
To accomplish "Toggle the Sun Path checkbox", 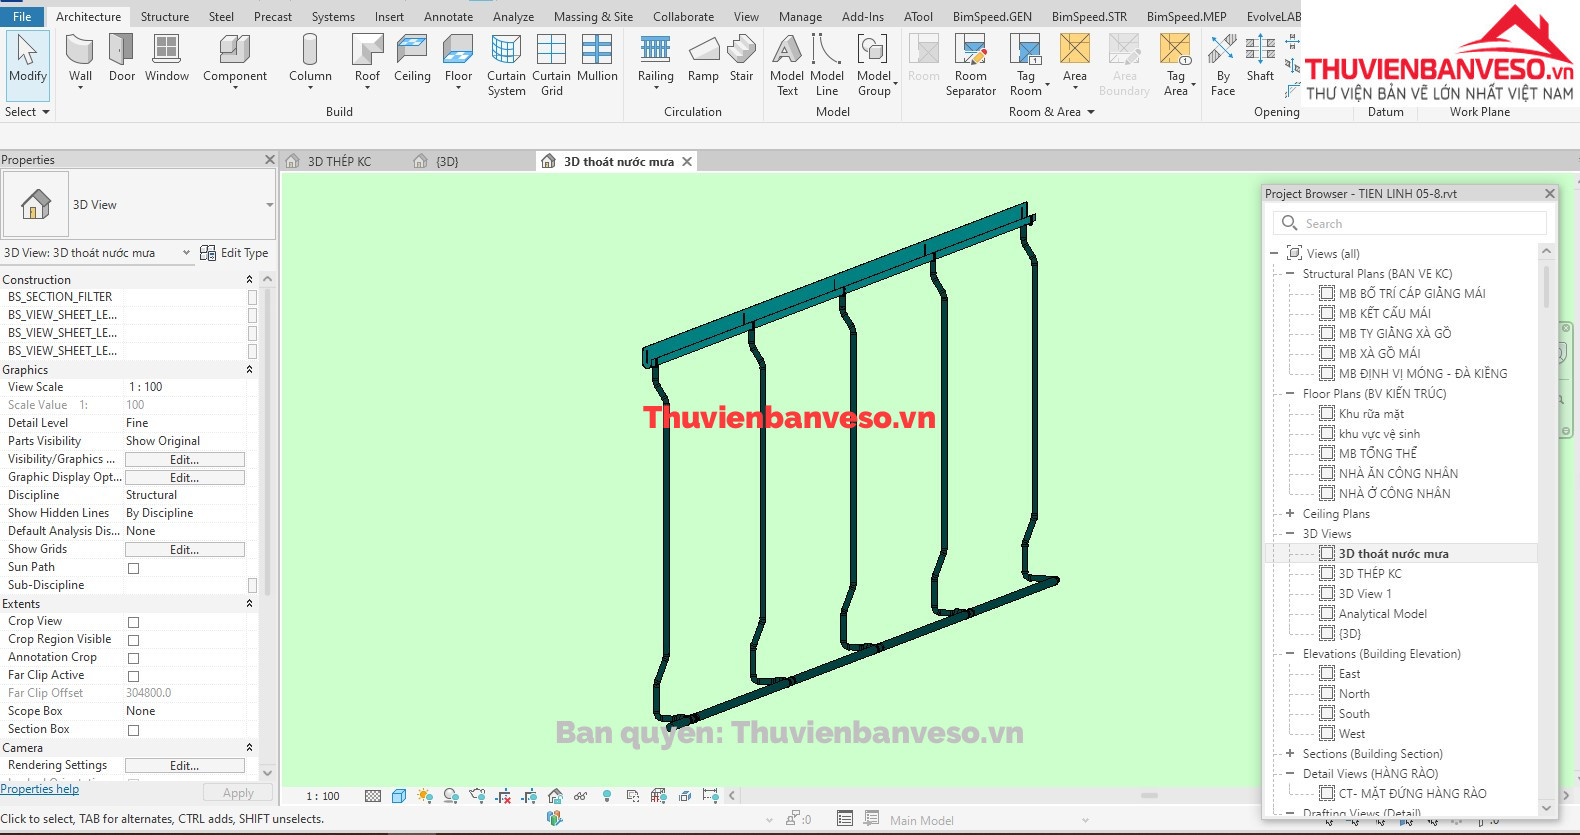I will click(x=133, y=568).
